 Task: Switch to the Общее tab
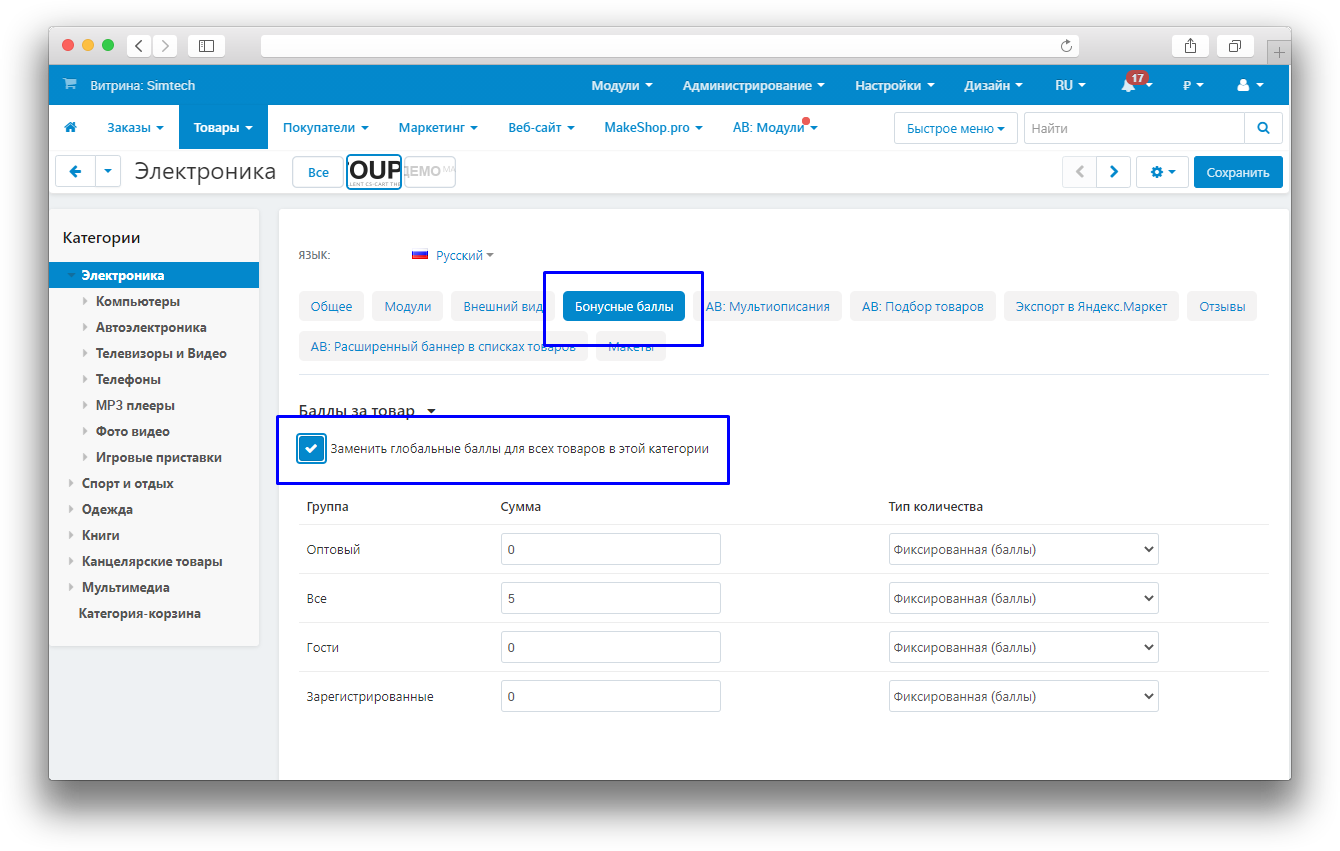coord(331,306)
